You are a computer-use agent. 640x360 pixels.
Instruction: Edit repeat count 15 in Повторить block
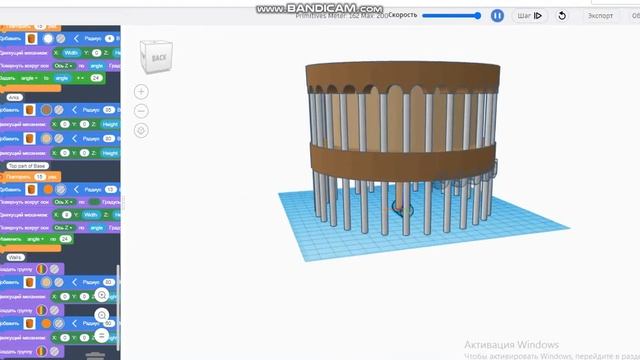[x=40, y=177]
